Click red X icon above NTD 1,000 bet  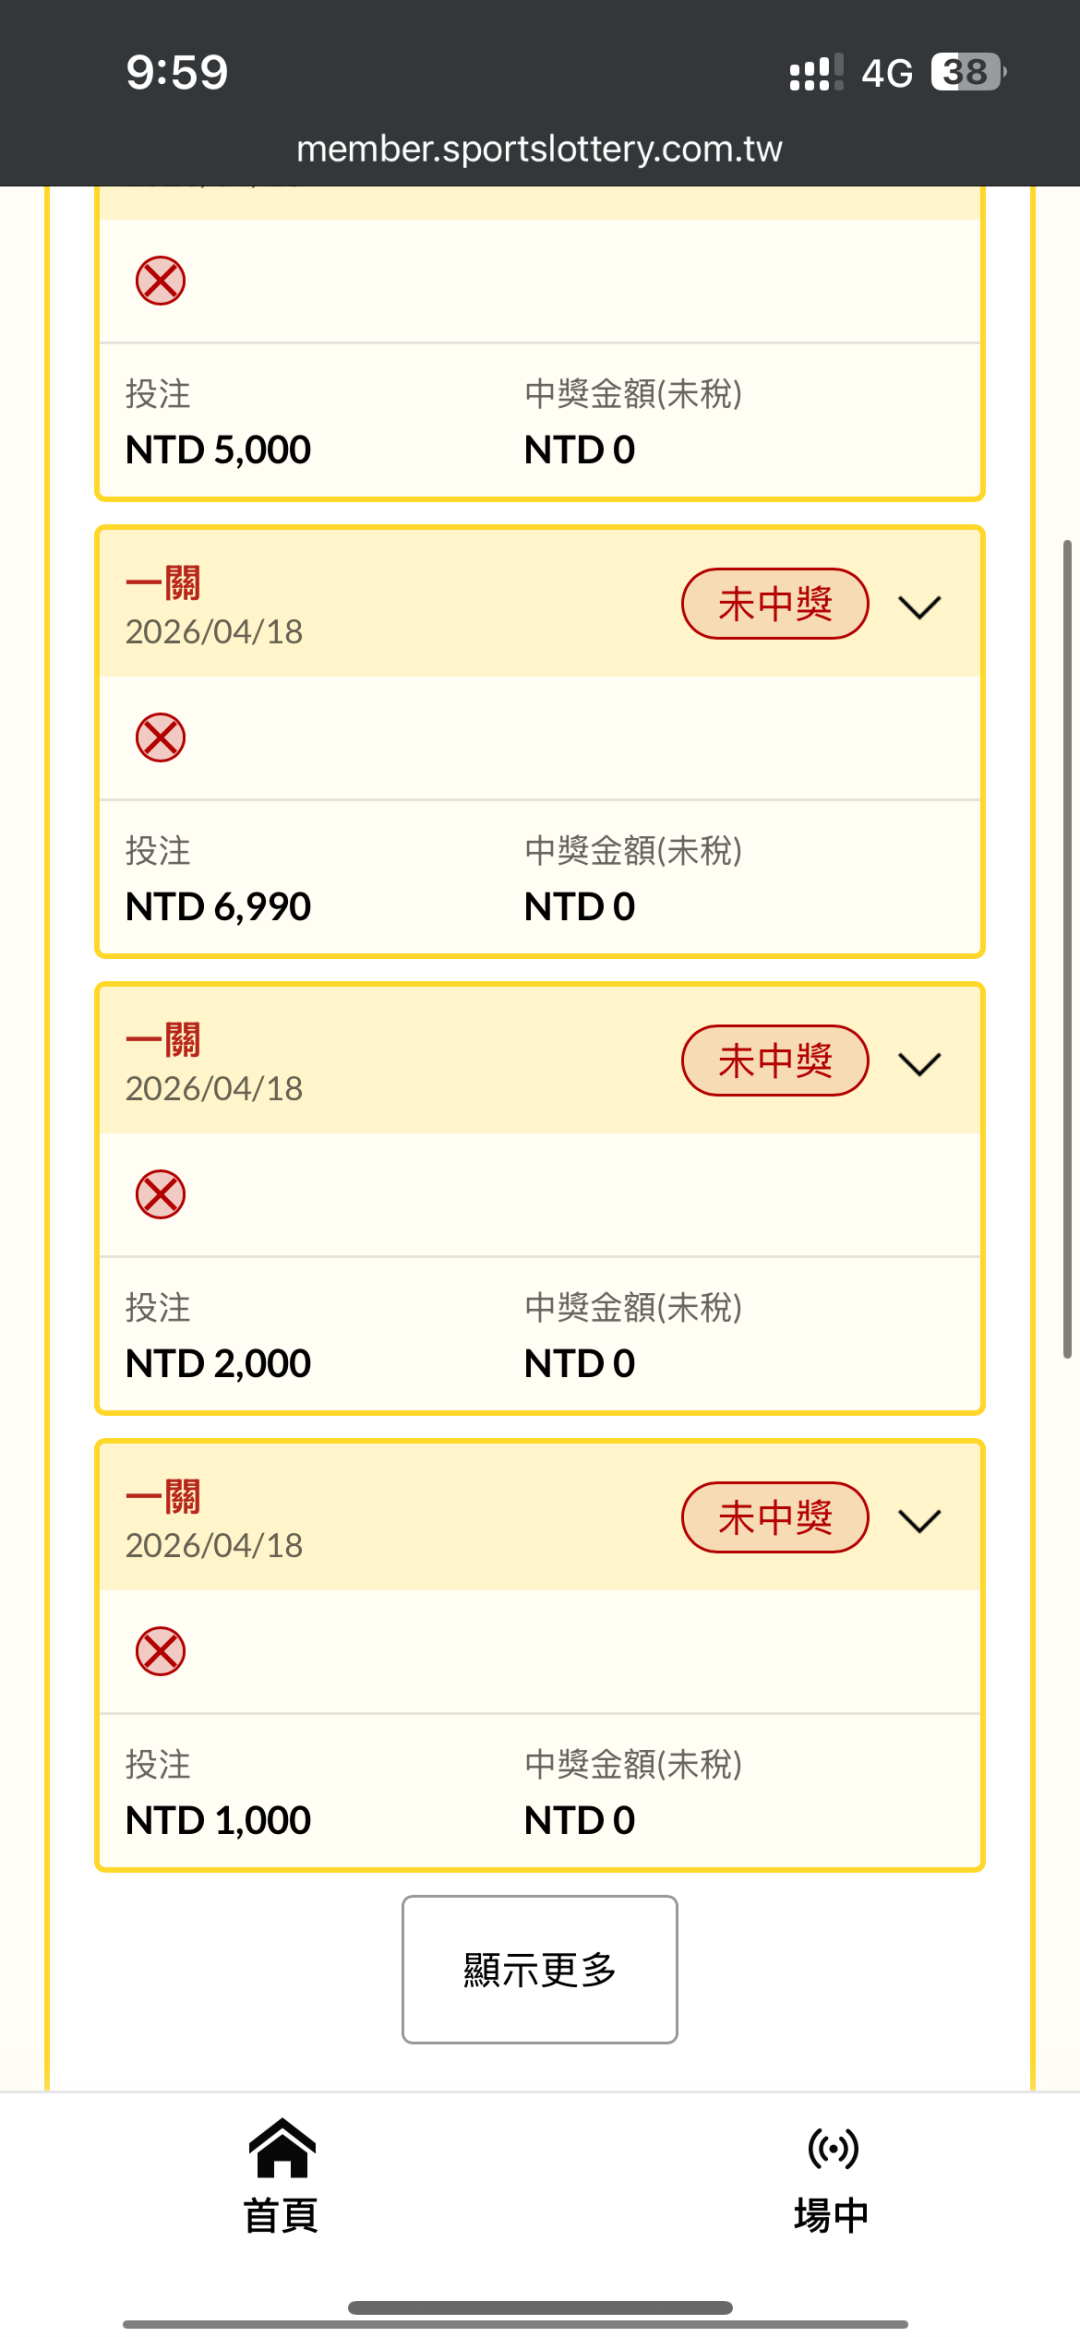(161, 1651)
